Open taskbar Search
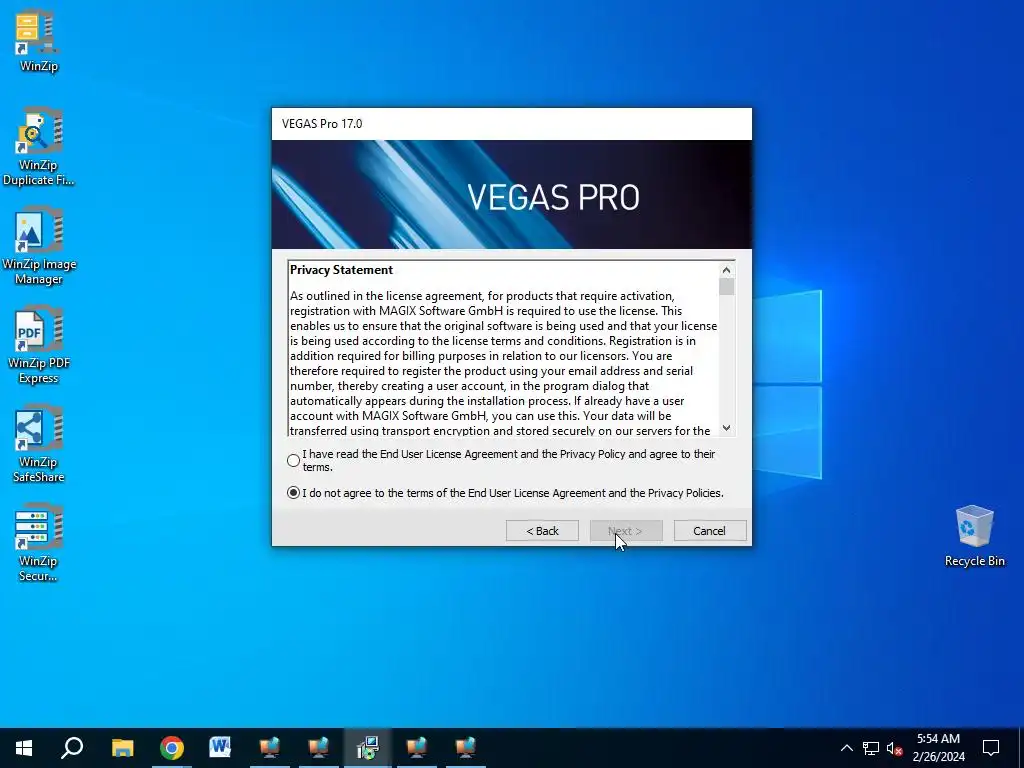This screenshot has height=768, width=1024. click(x=72, y=748)
